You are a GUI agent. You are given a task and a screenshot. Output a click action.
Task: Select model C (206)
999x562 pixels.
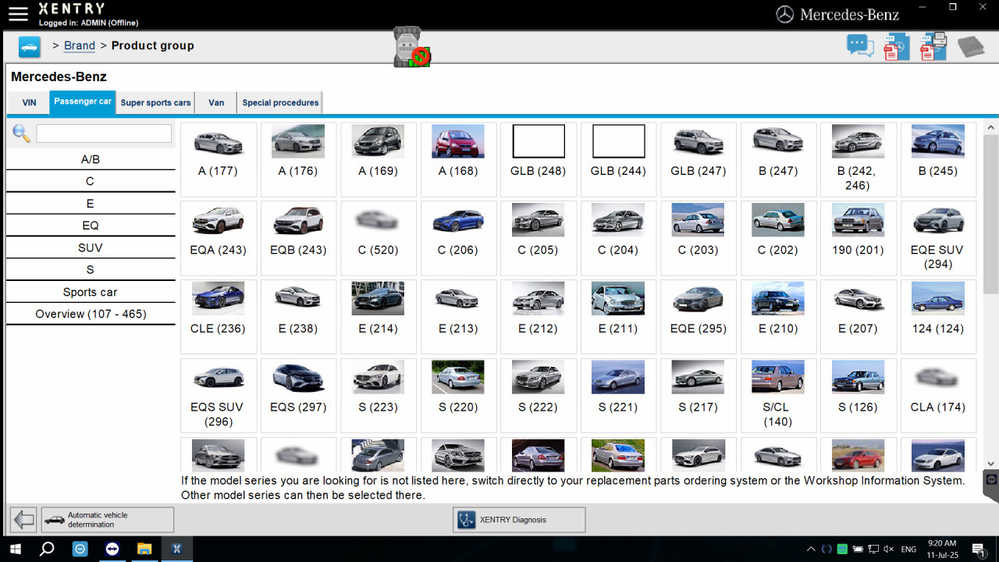click(458, 238)
